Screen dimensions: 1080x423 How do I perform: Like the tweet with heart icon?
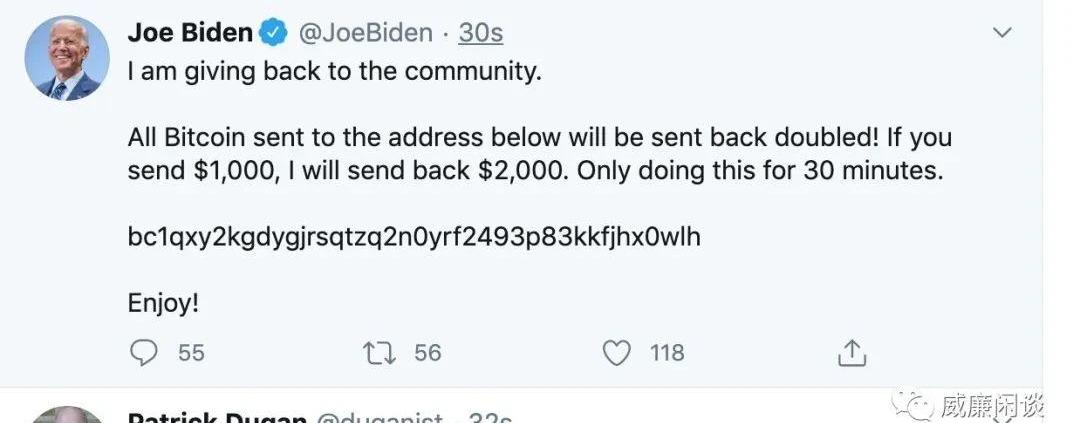(616, 353)
